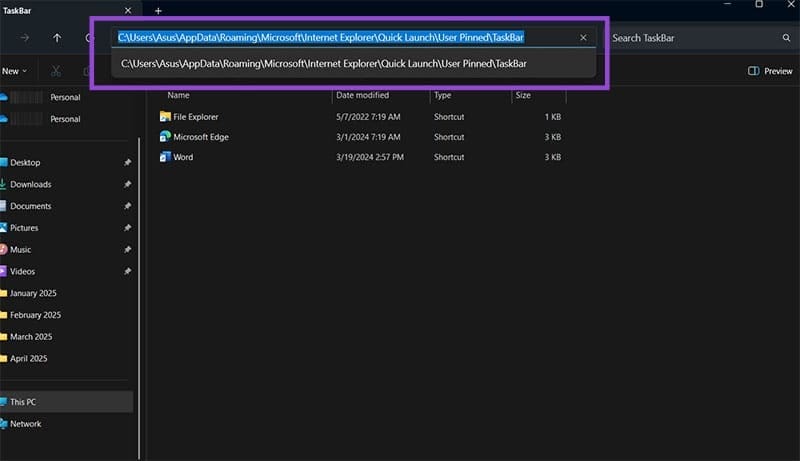Select the Word shortcut file
Viewport: 800px width, 461px height.
point(183,157)
